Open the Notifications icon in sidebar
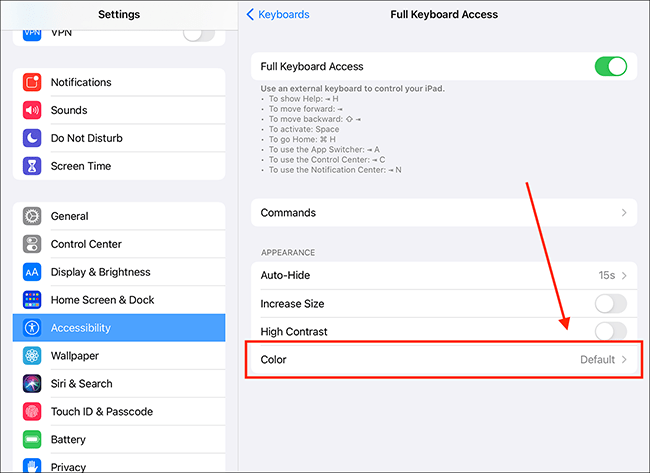This screenshot has height=473, width=650. (x=32, y=82)
